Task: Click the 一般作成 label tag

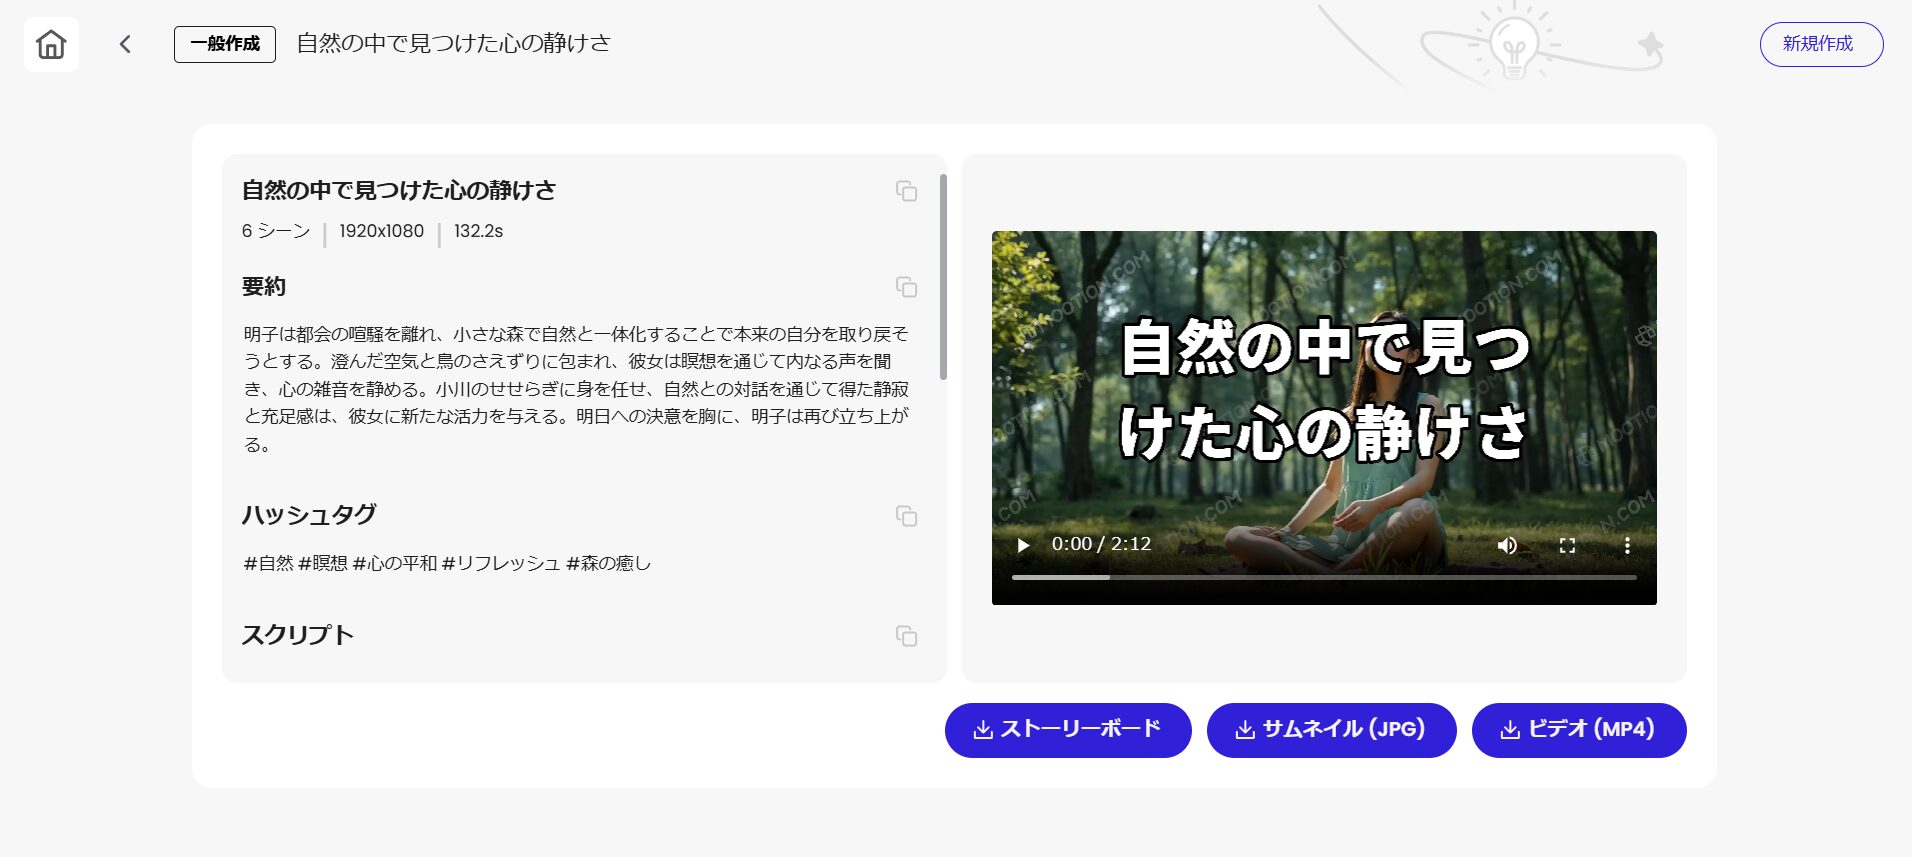Action: point(225,44)
